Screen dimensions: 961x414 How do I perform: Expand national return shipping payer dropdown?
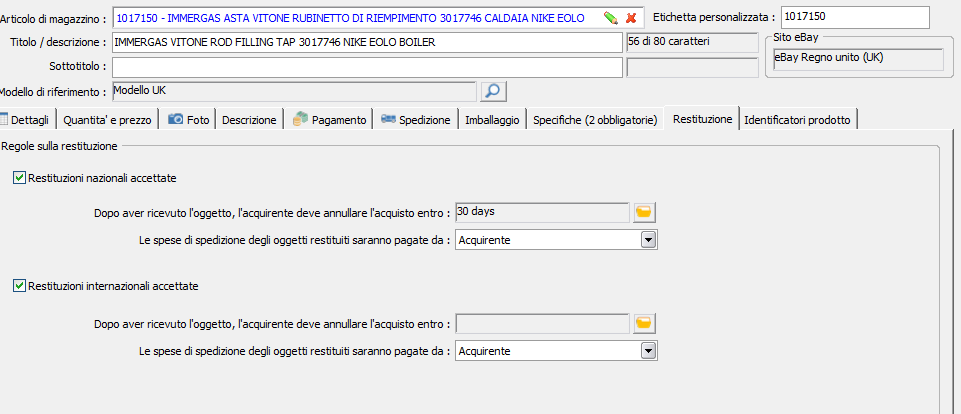coord(648,240)
